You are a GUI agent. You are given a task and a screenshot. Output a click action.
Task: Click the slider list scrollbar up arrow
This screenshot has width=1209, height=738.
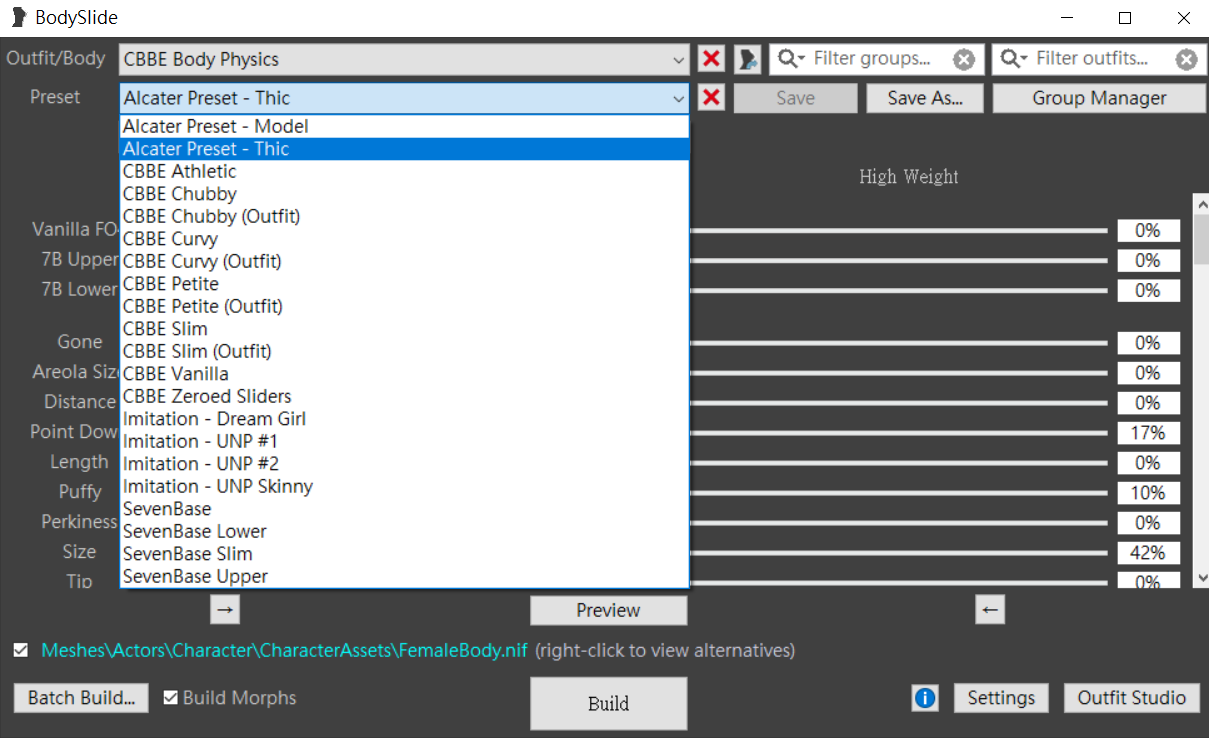(x=1201, y=204)
